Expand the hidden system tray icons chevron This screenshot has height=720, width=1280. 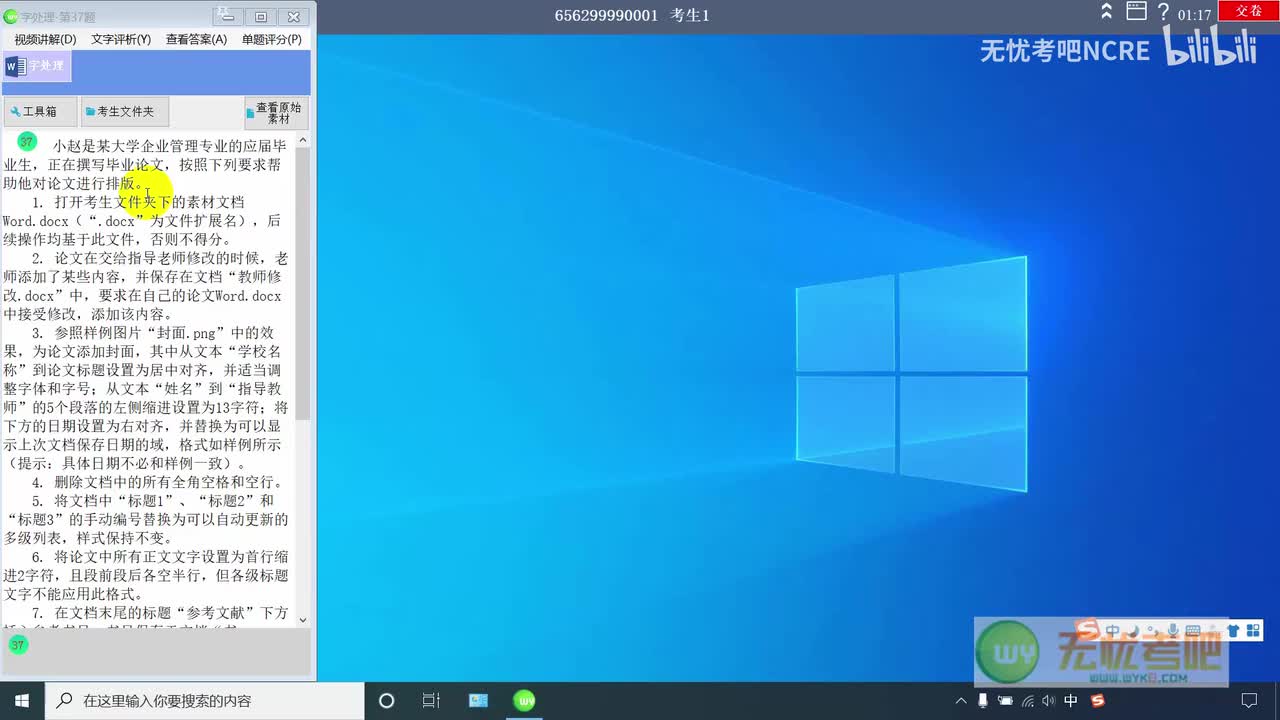tap(961, 701)
